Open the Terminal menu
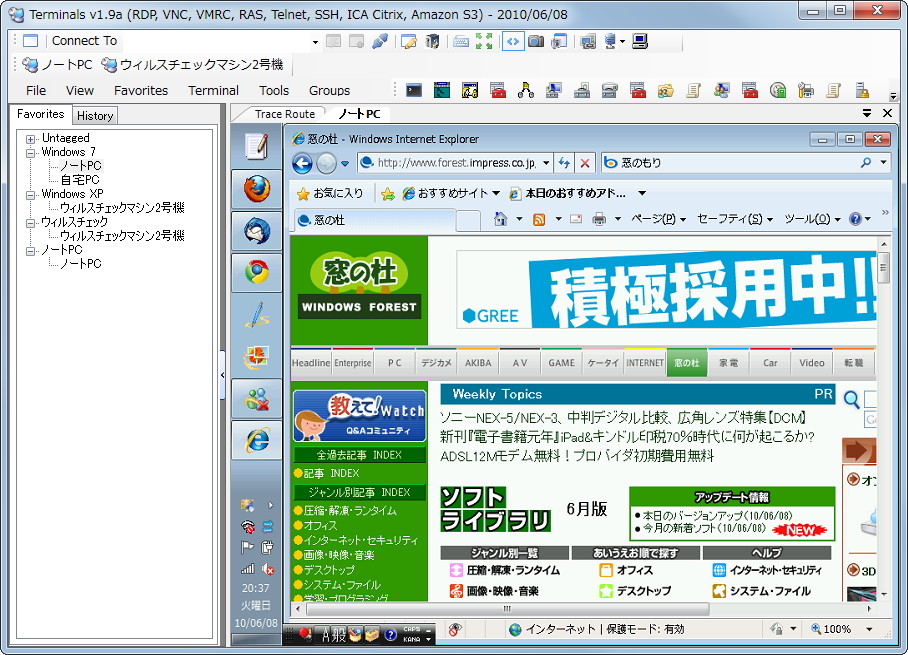 tap(213, 90)
